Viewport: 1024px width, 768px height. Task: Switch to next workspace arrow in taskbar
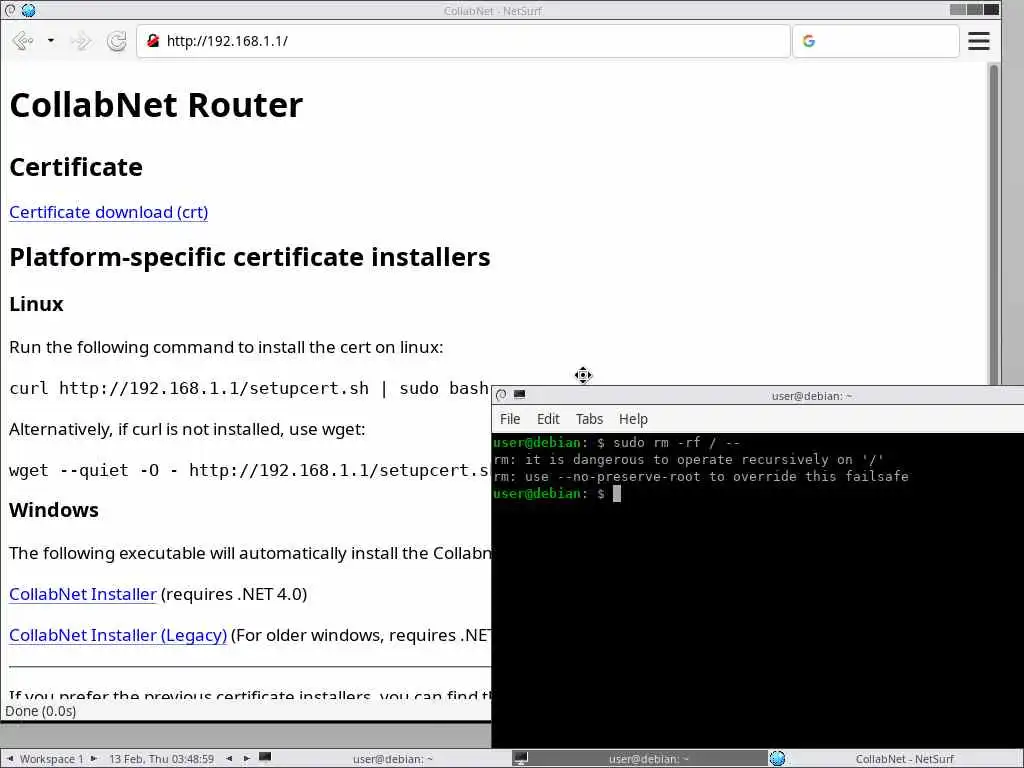(x=93, y=759)
